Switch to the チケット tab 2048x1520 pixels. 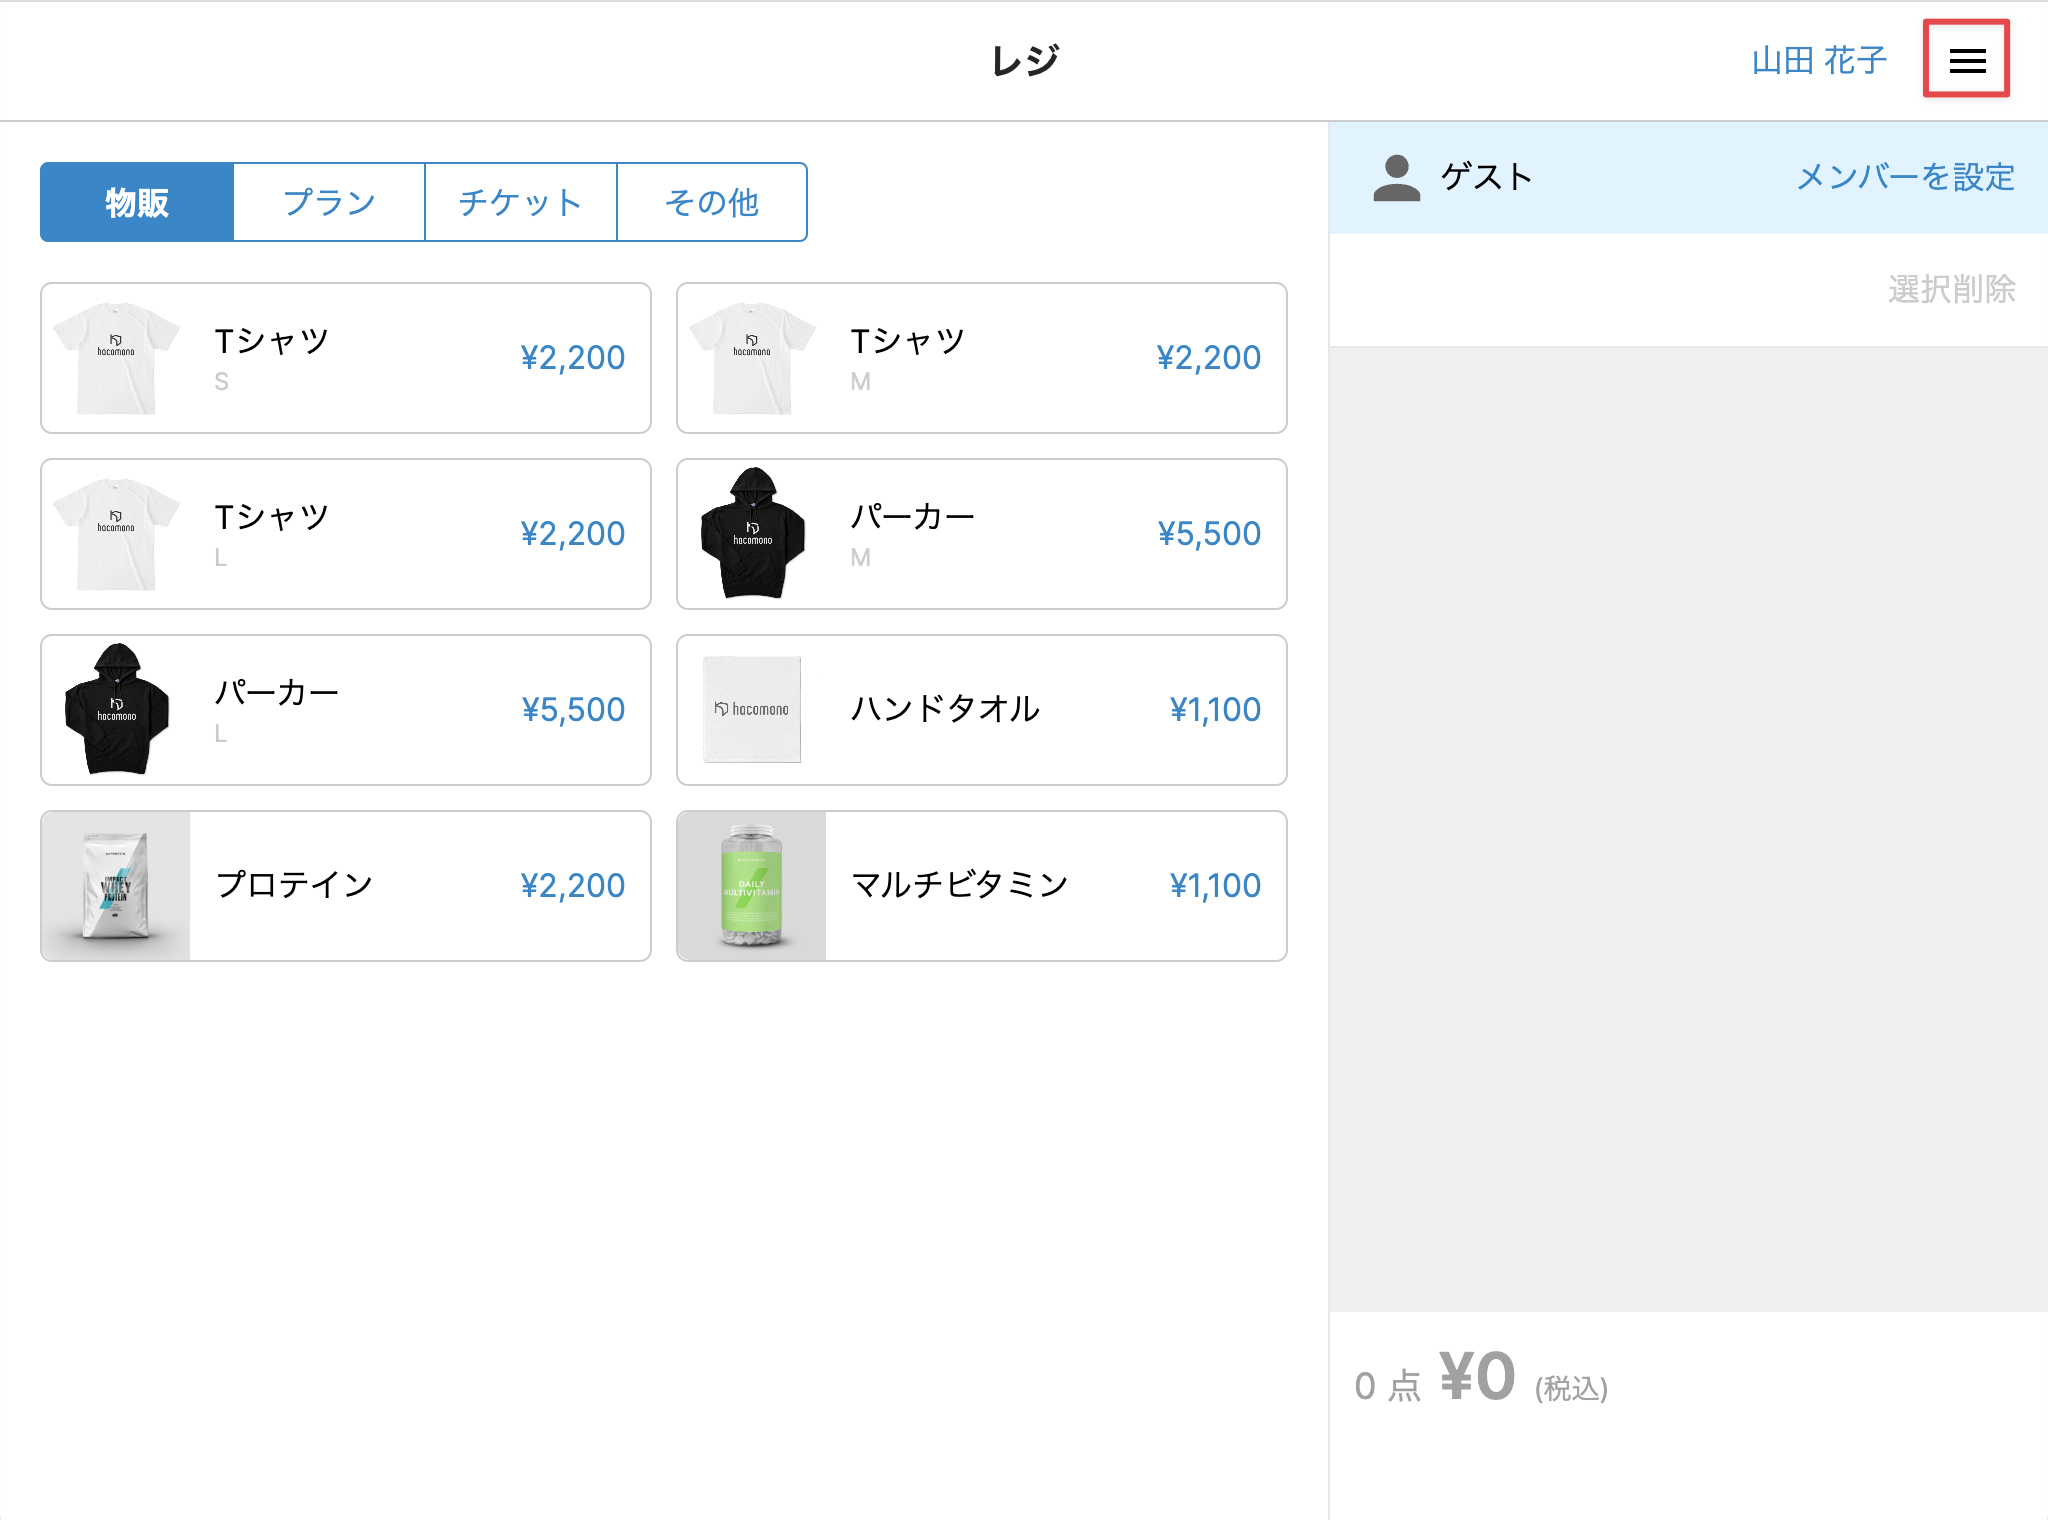point(520,202)
